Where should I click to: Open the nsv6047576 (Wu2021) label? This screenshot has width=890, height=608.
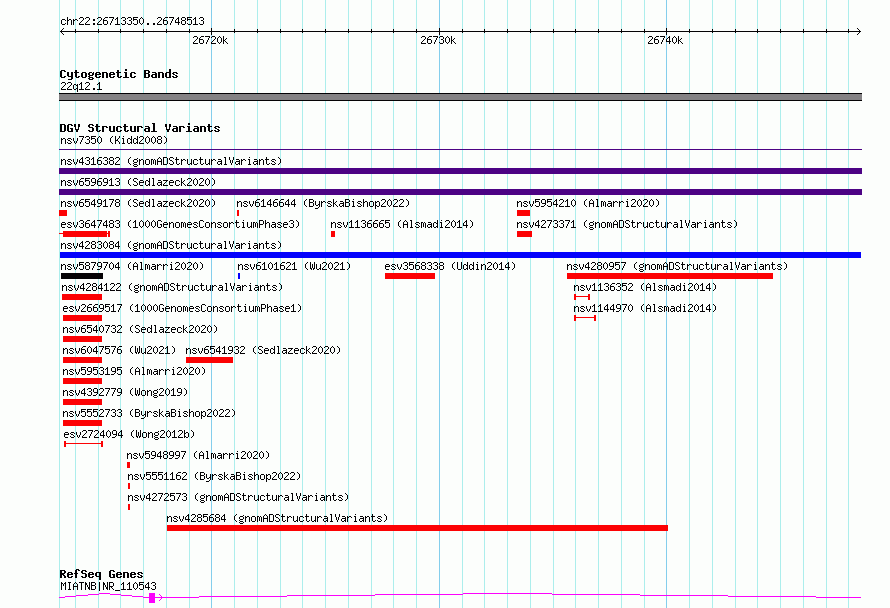pyautogui.click(x=119, y=350)
